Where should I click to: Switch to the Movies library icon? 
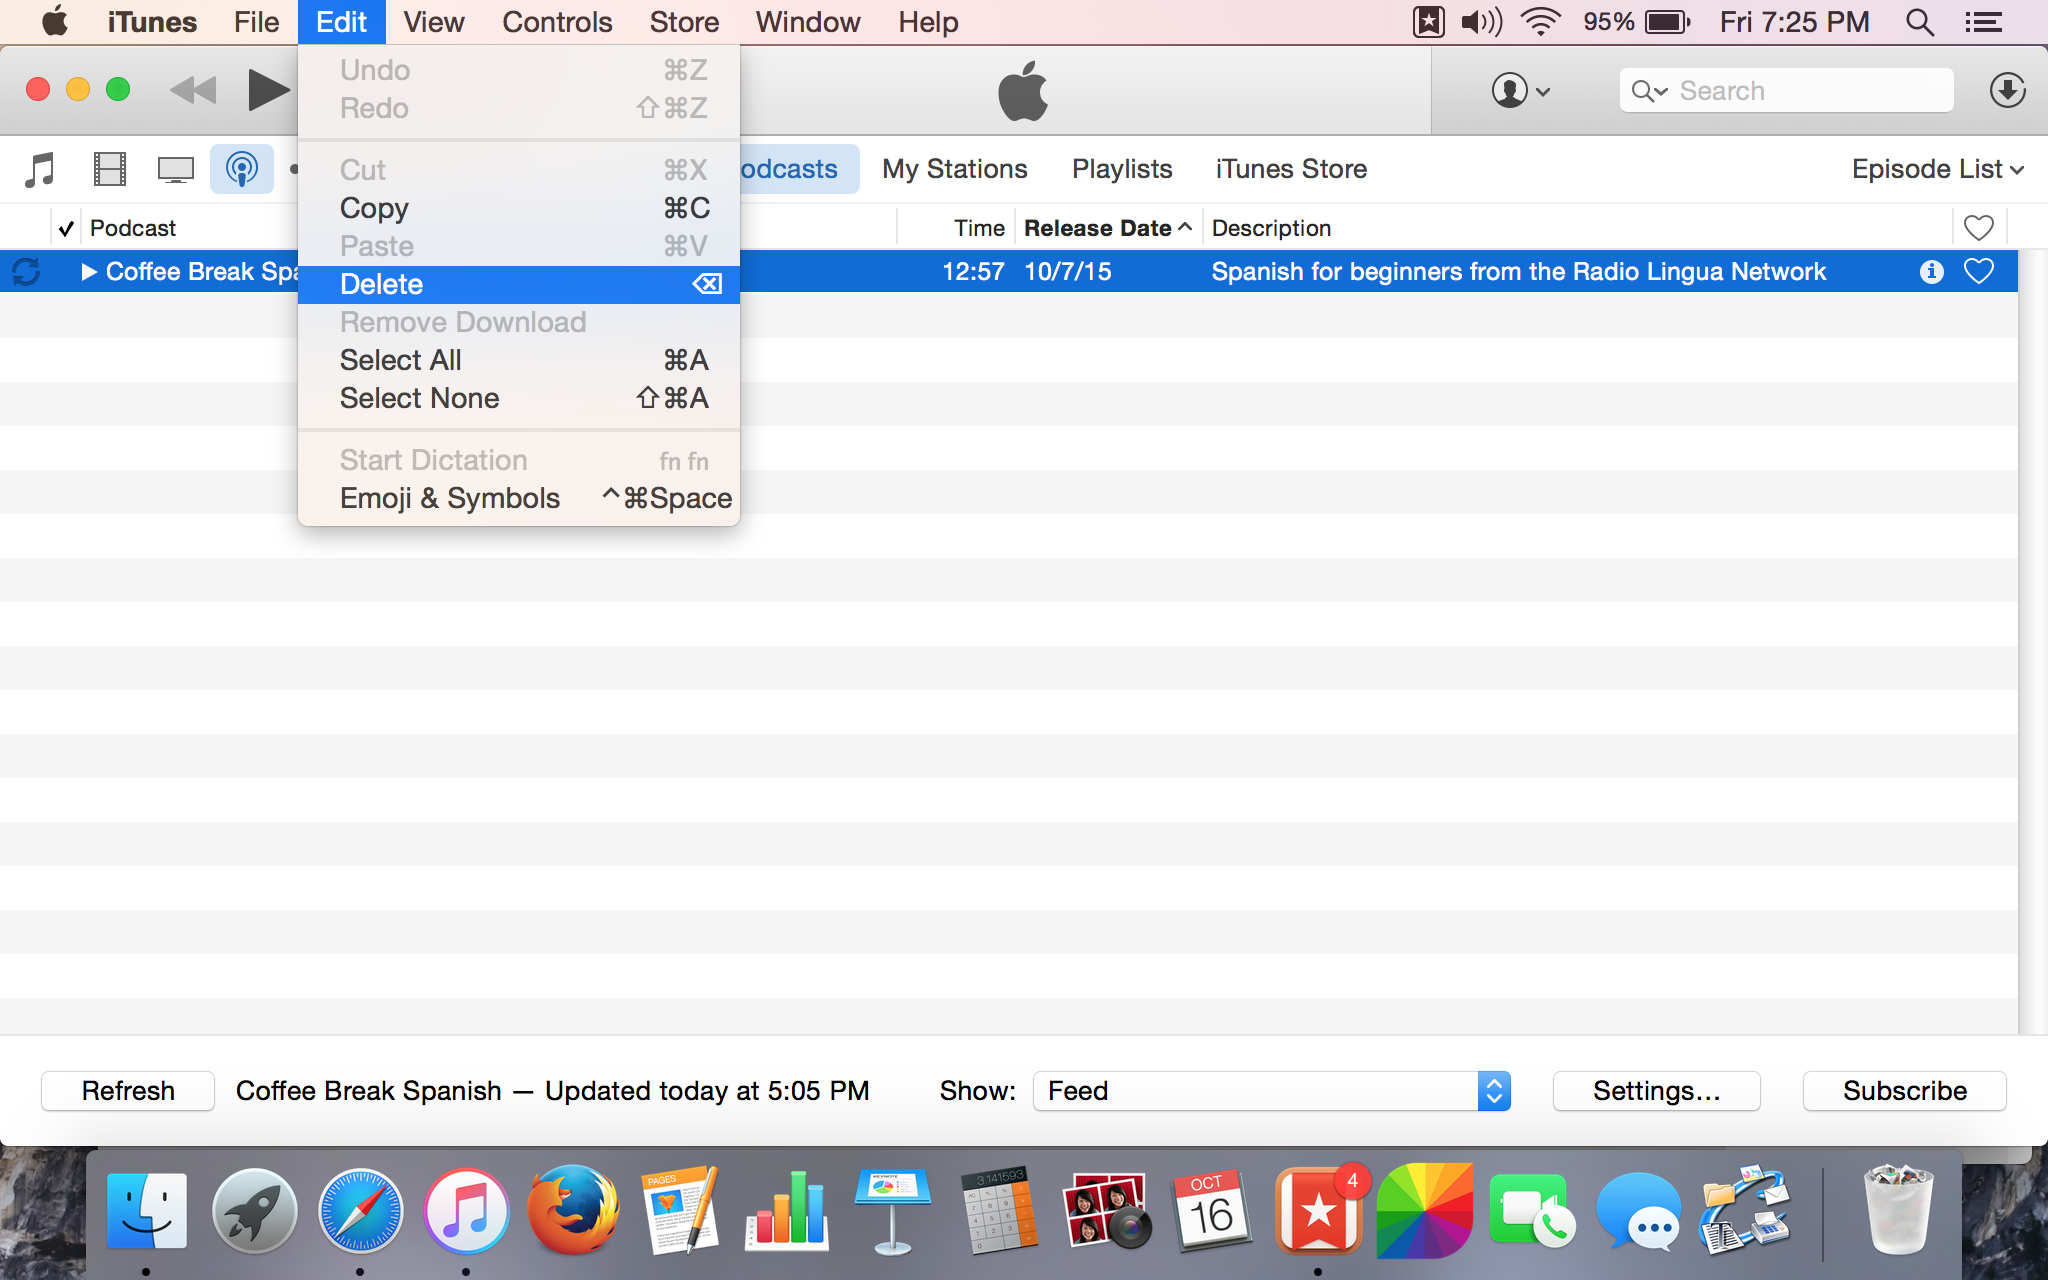[109, 169]
